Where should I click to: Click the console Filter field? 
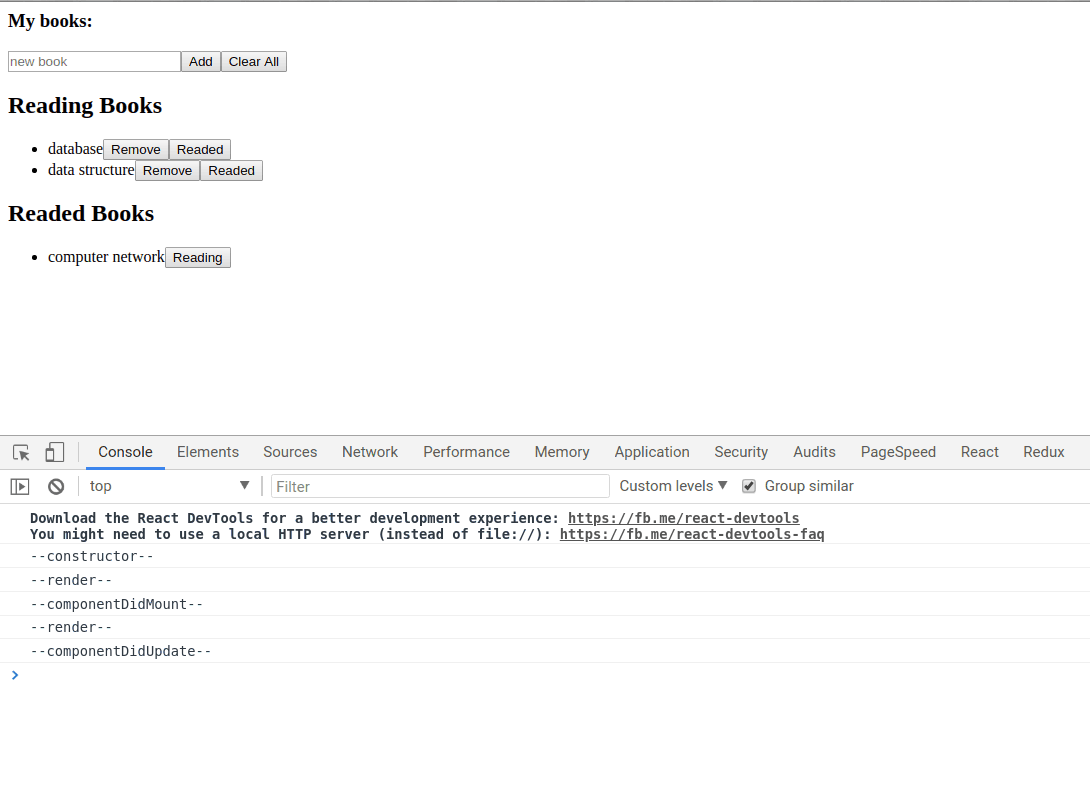click(440, 487)
